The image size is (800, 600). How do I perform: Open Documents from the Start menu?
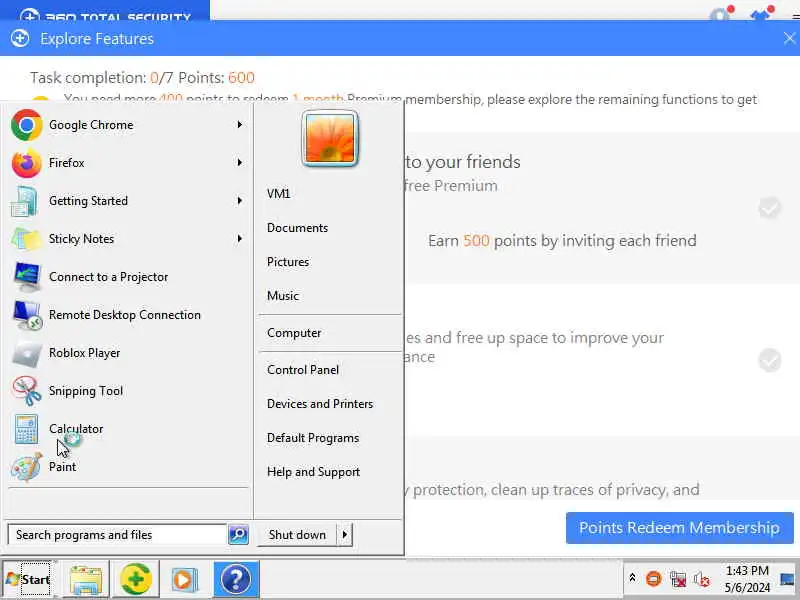[297, 228]
